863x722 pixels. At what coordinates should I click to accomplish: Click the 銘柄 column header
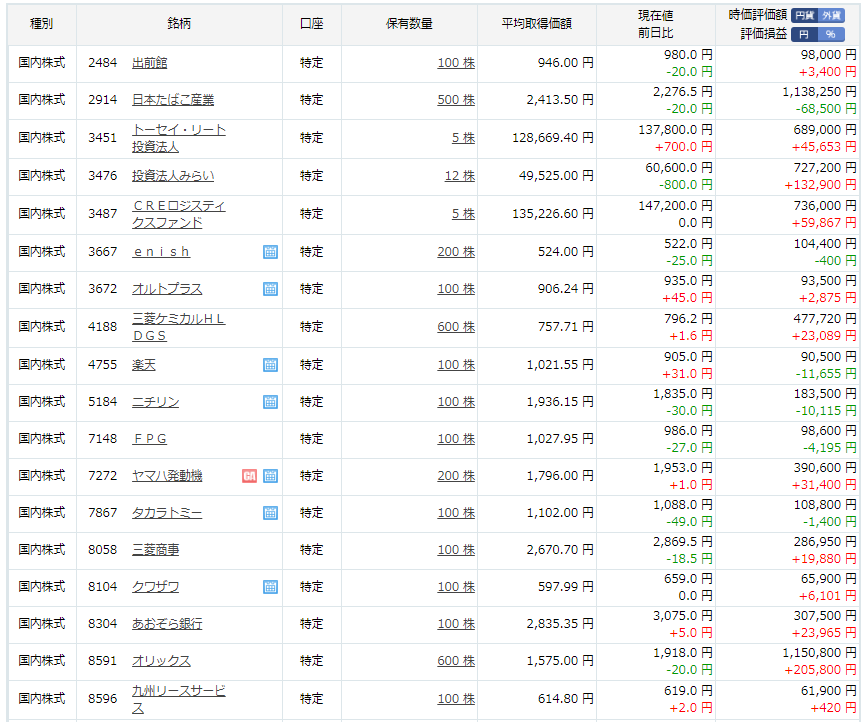179,23
